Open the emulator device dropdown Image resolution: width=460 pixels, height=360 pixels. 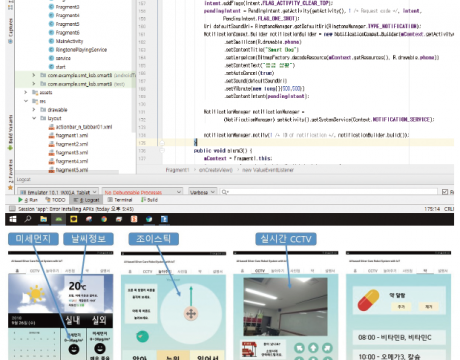pyautogui.click(x=58, y=192)
